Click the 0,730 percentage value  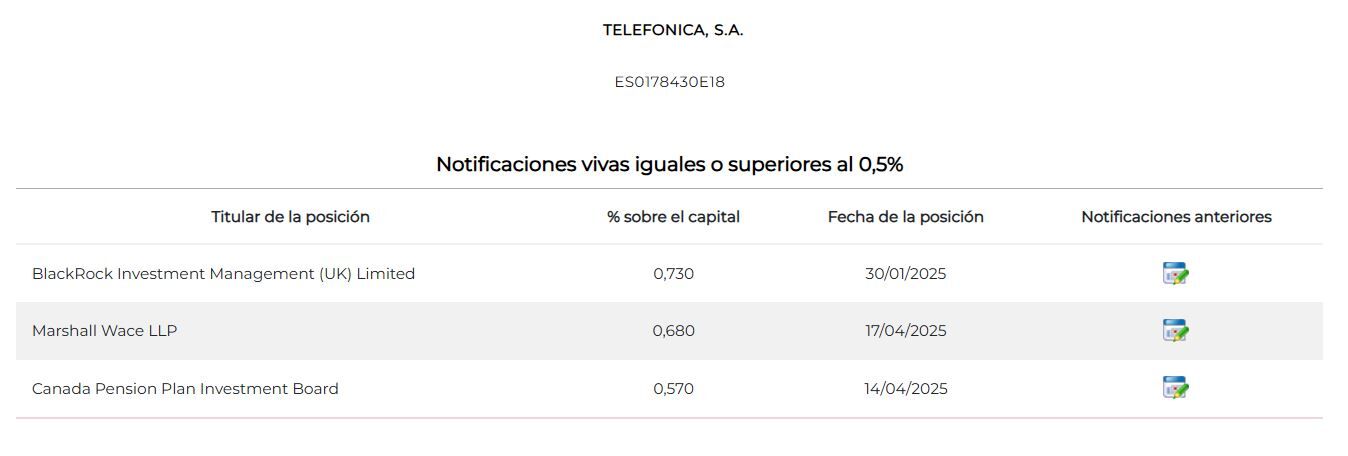click(x=673, y=274)
